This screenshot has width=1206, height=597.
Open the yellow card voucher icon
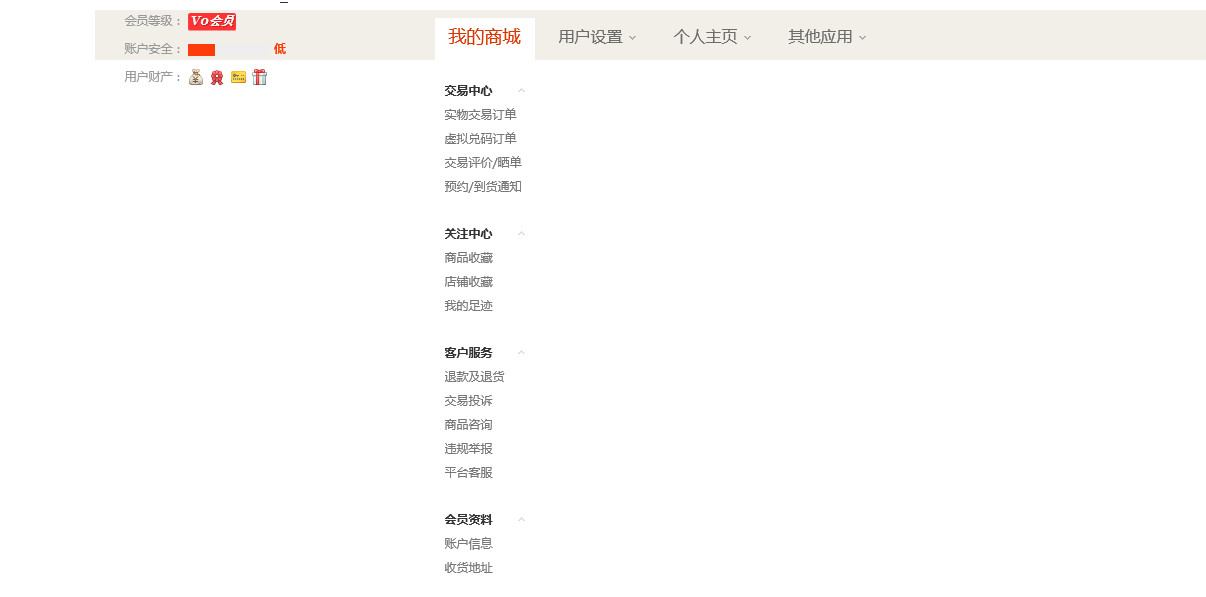tap(238, 77)
